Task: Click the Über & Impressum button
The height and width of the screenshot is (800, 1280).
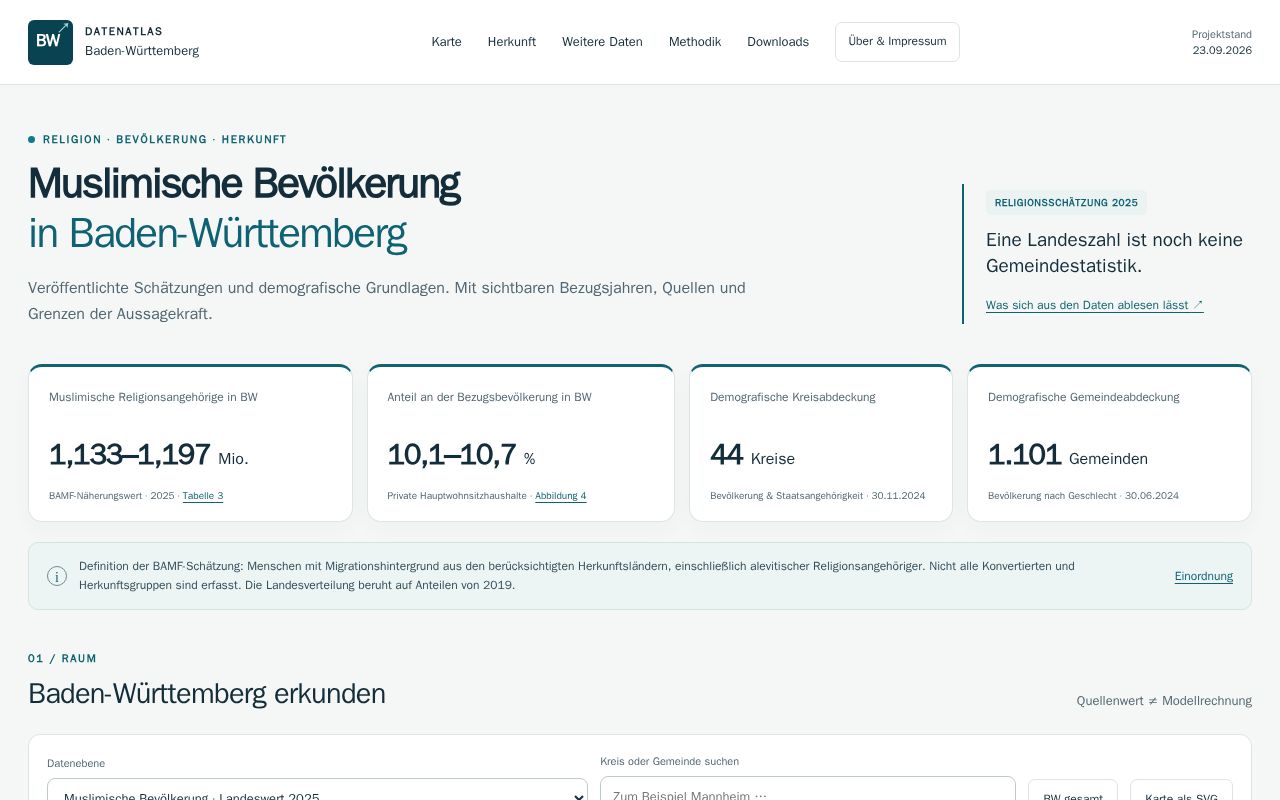Action: point(897,42)
